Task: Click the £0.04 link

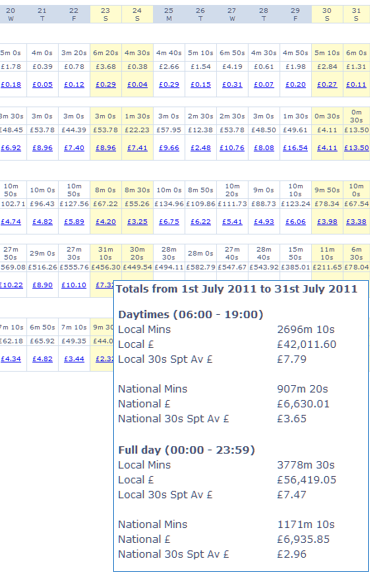Action: point(137,84)
